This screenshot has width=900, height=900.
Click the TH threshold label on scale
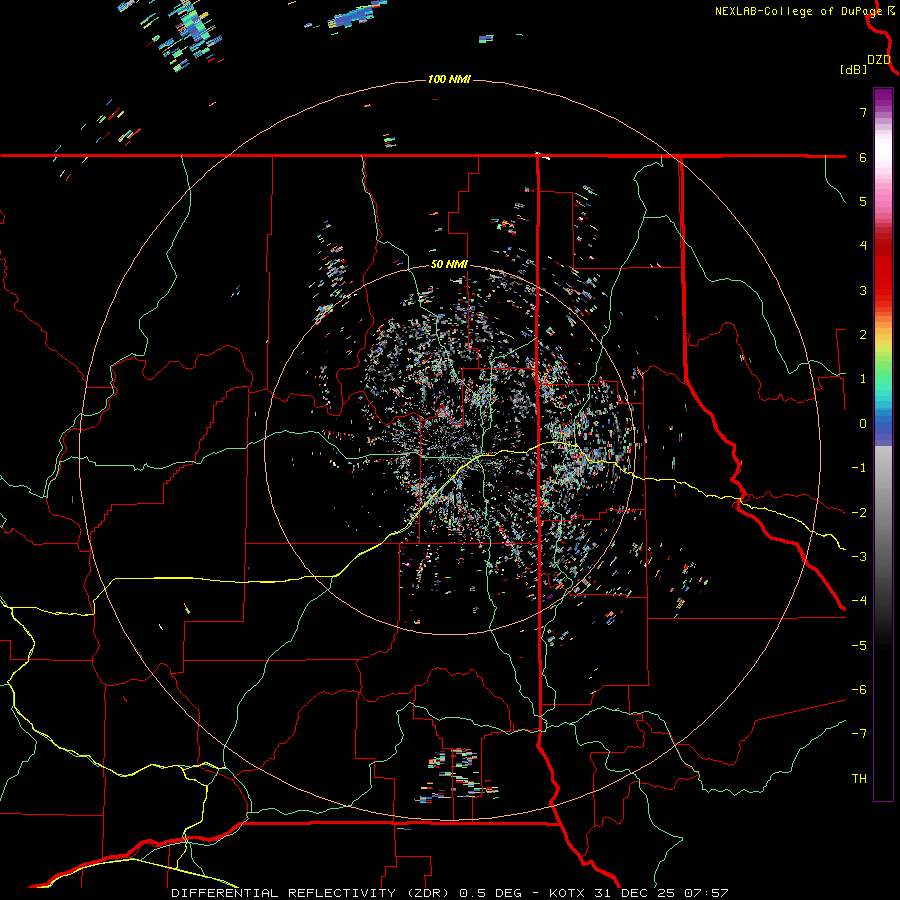859,779
